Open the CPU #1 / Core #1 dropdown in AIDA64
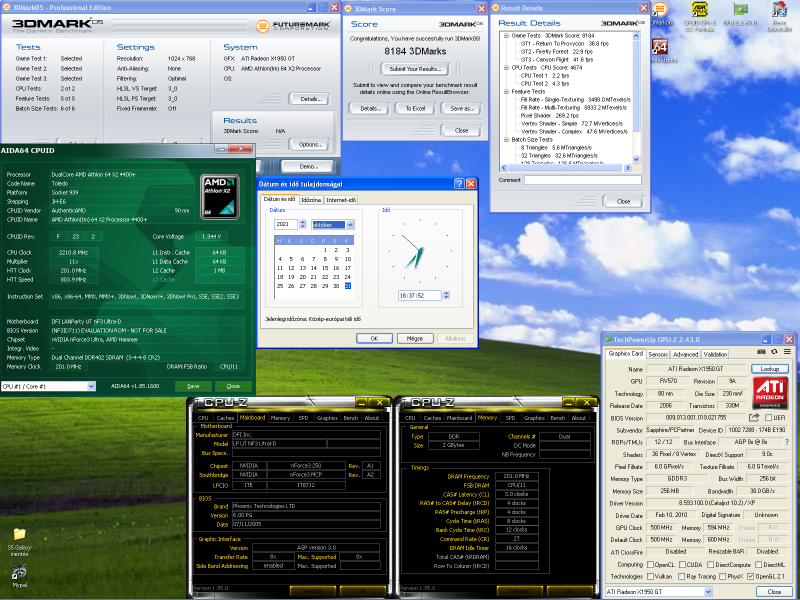The width and height of the screenshot is (800, 600). click(91, 386)
